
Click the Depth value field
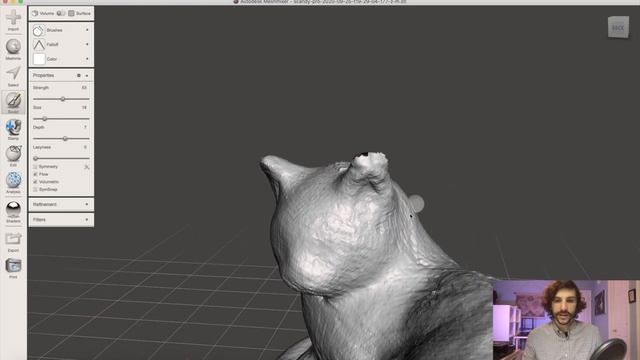(85, 127)
